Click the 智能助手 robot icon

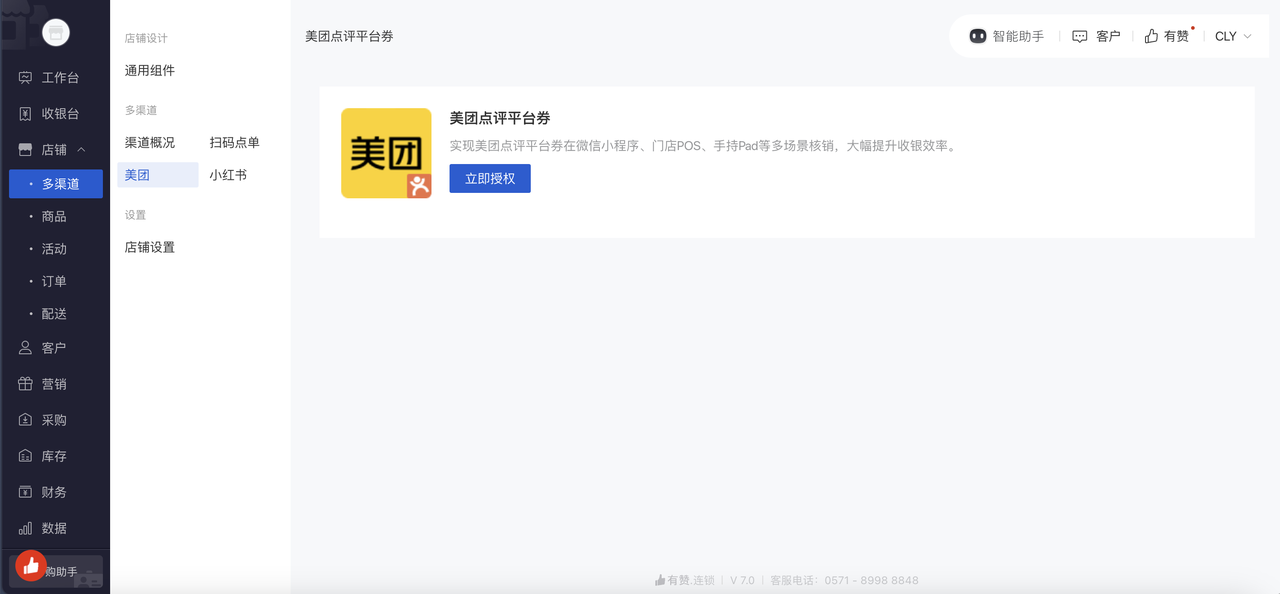tap(978, 36)
